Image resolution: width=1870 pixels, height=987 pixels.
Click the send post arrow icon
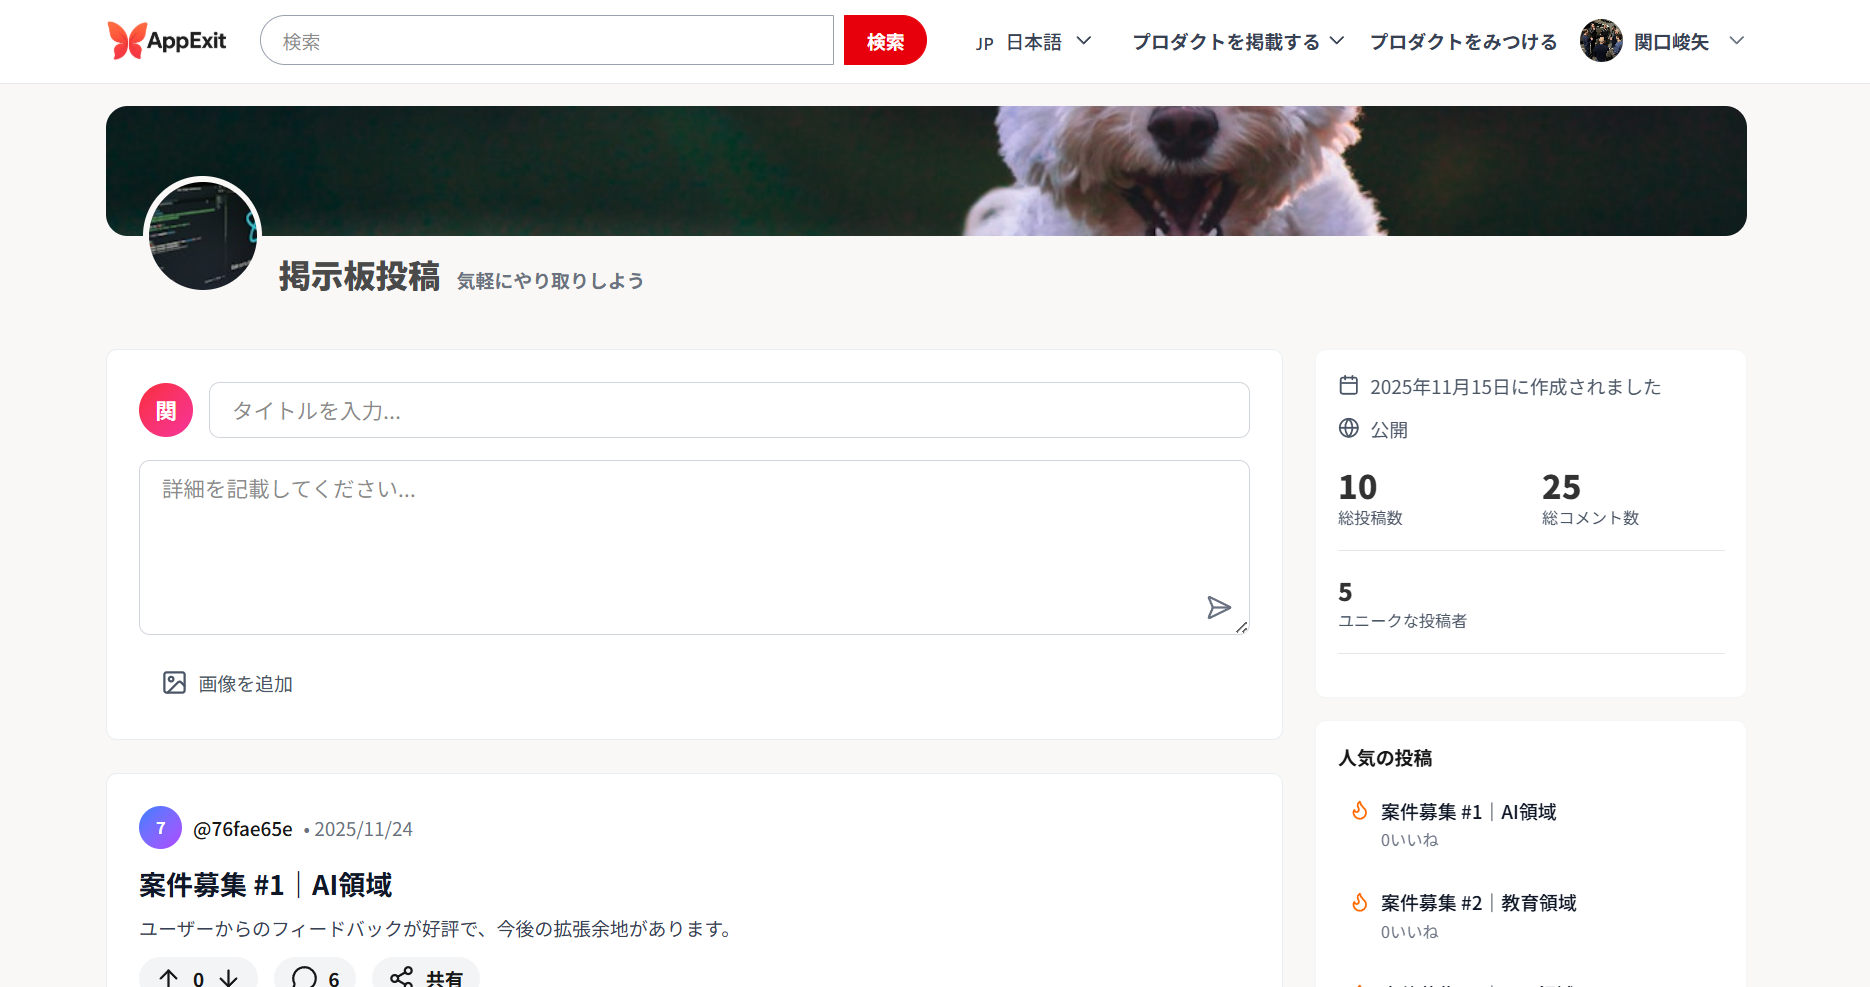coord(1218,608)
